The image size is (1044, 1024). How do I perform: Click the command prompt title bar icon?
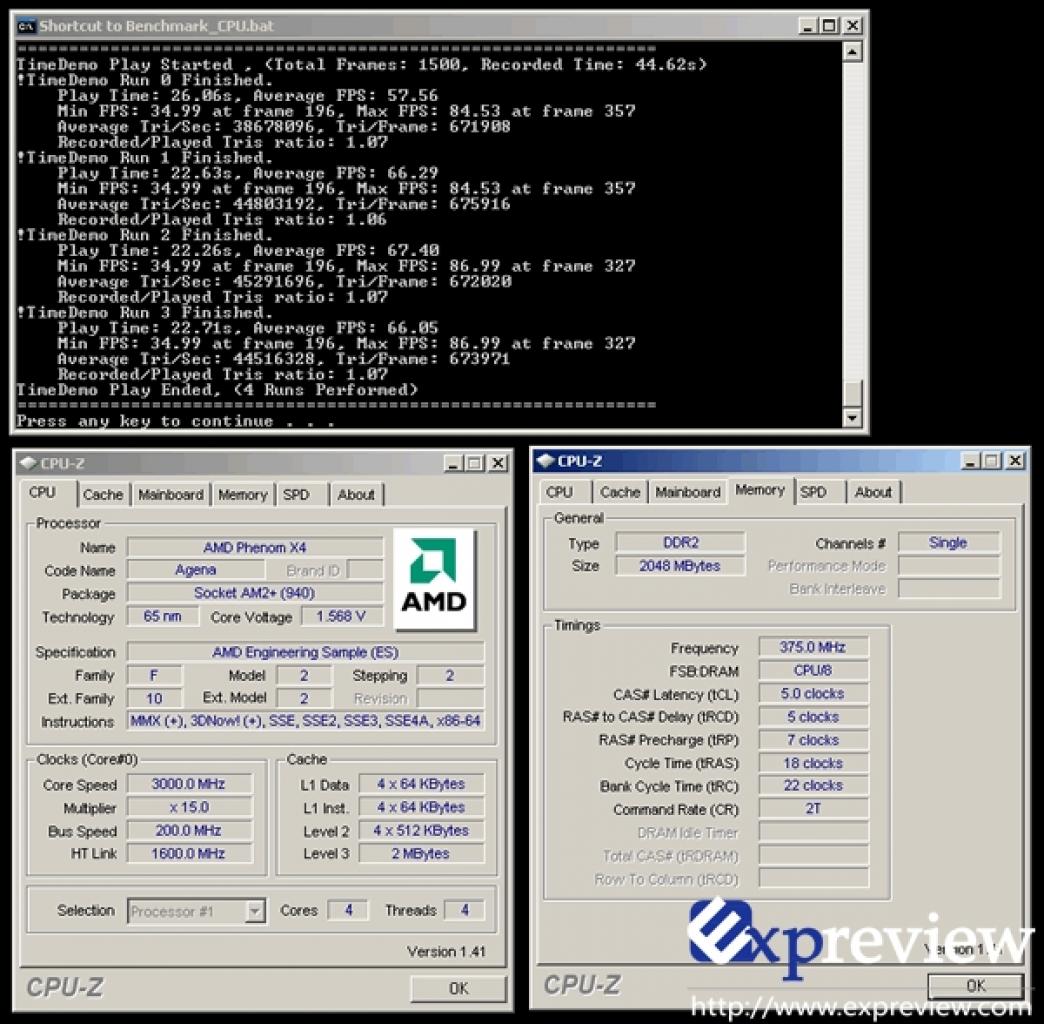tap(26, 26)
